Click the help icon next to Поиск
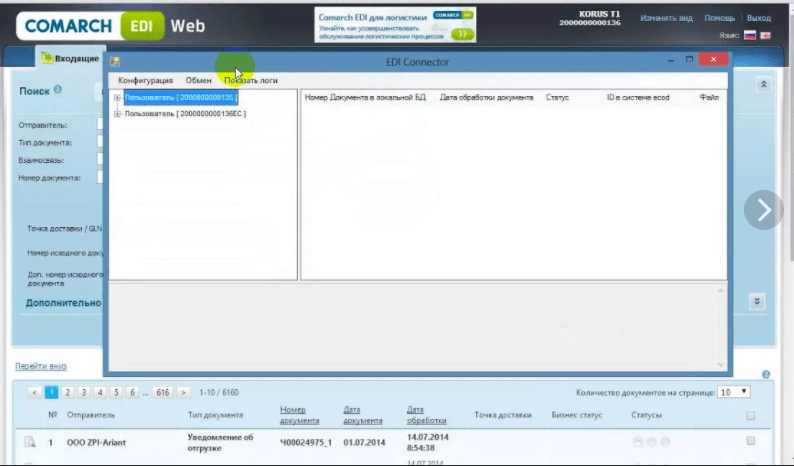Viewport: 794px width, 466px height. [58, 90]
